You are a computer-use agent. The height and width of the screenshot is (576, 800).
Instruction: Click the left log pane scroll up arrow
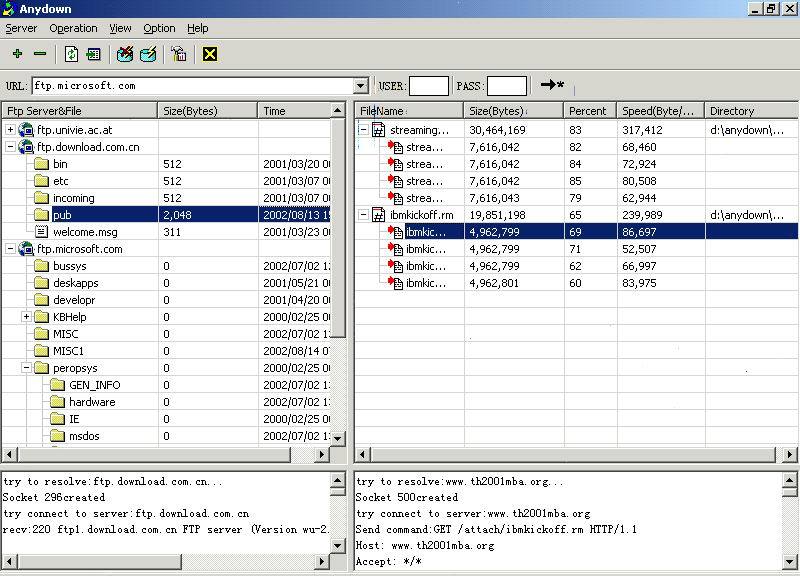point(338,480)
